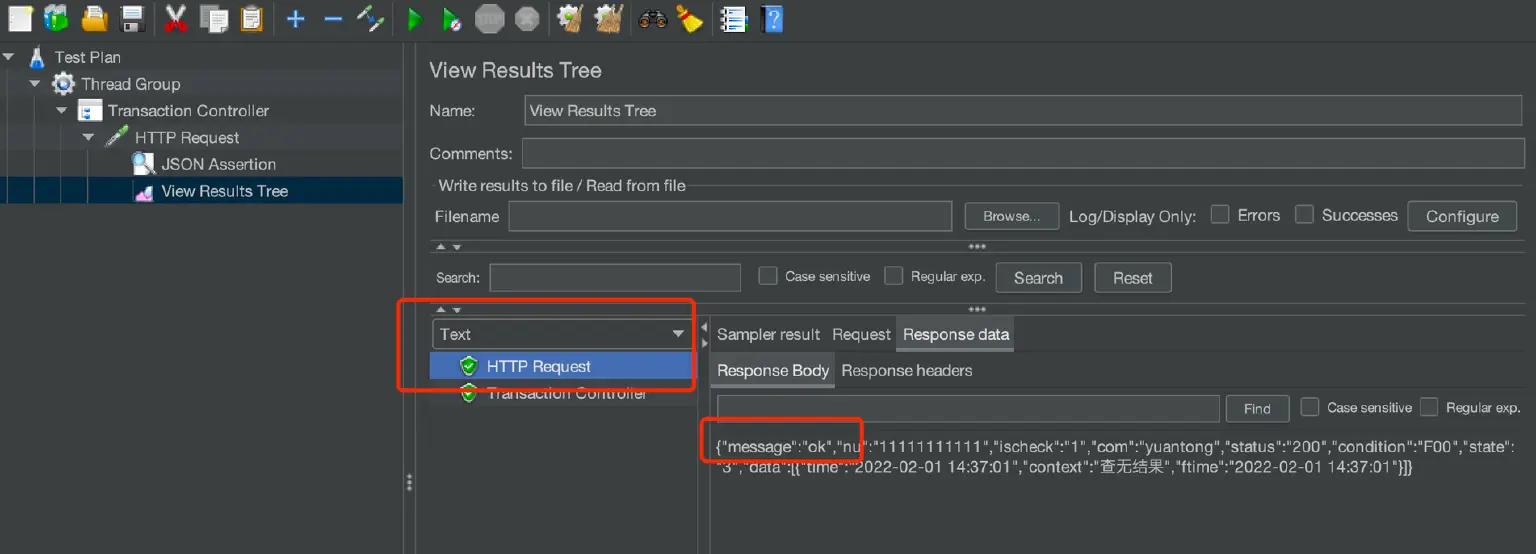
Task: Click the Browse... button
Action: point(1012,216)
